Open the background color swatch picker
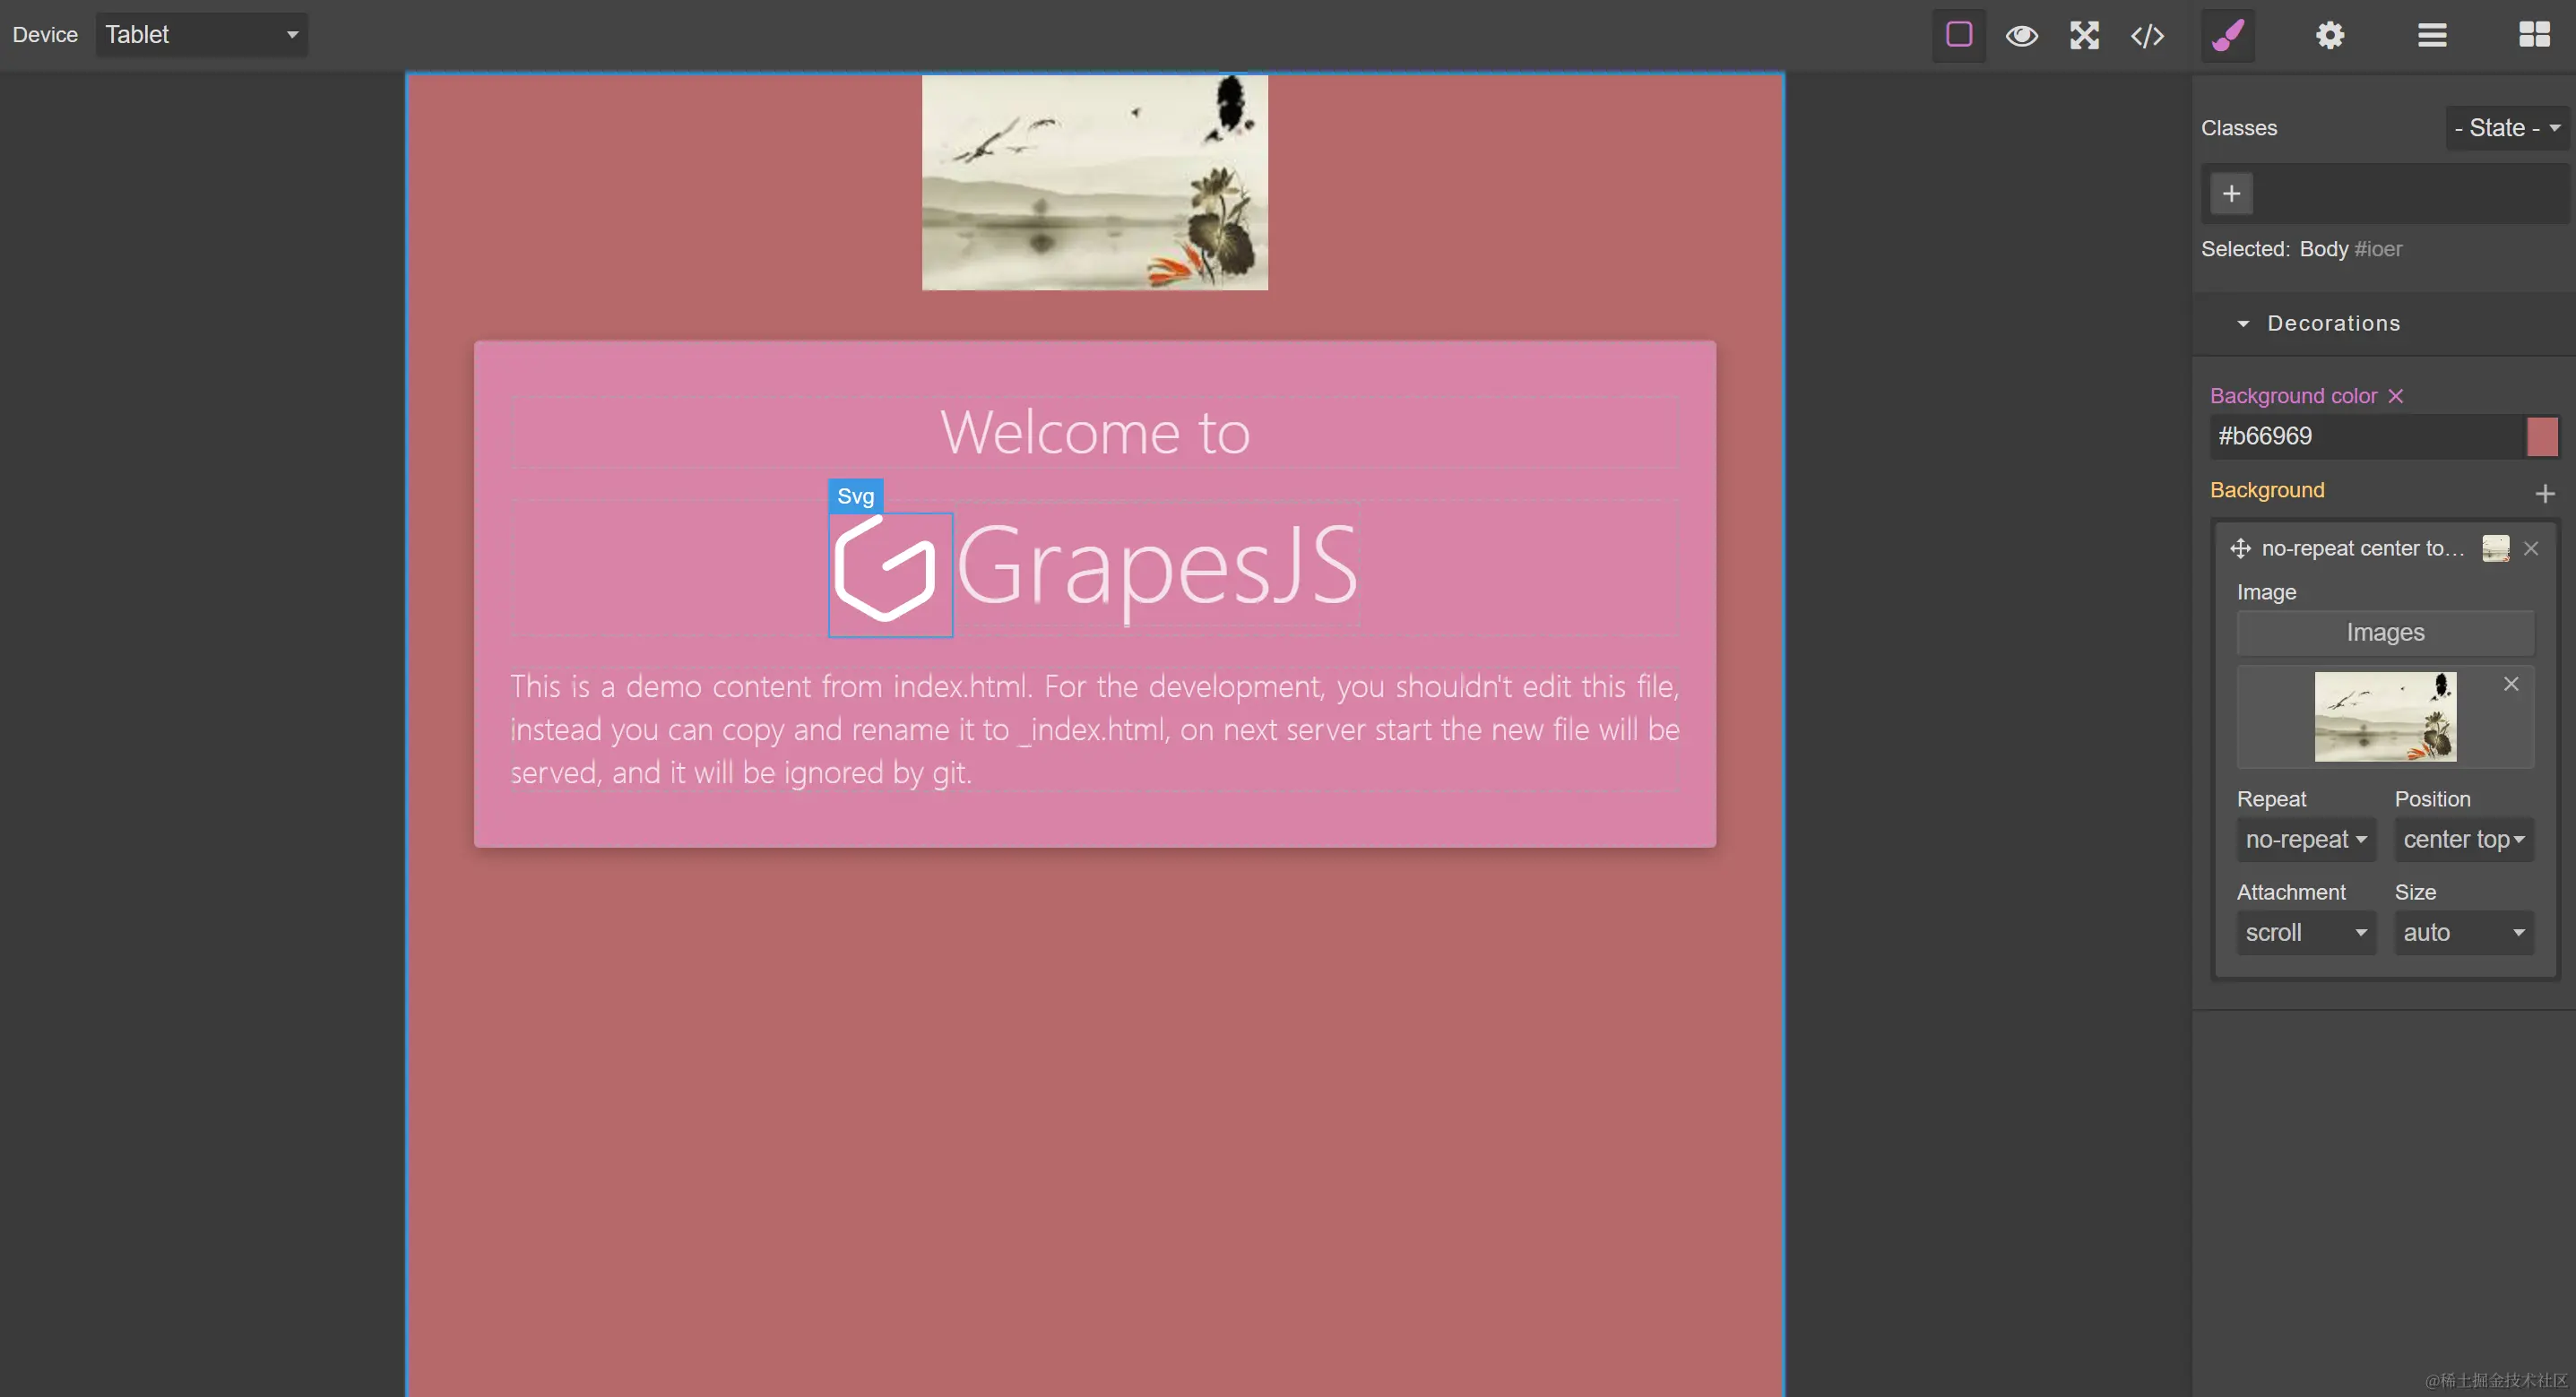This screenshot has height=1397, width=2576. [x=2542, y=436]
